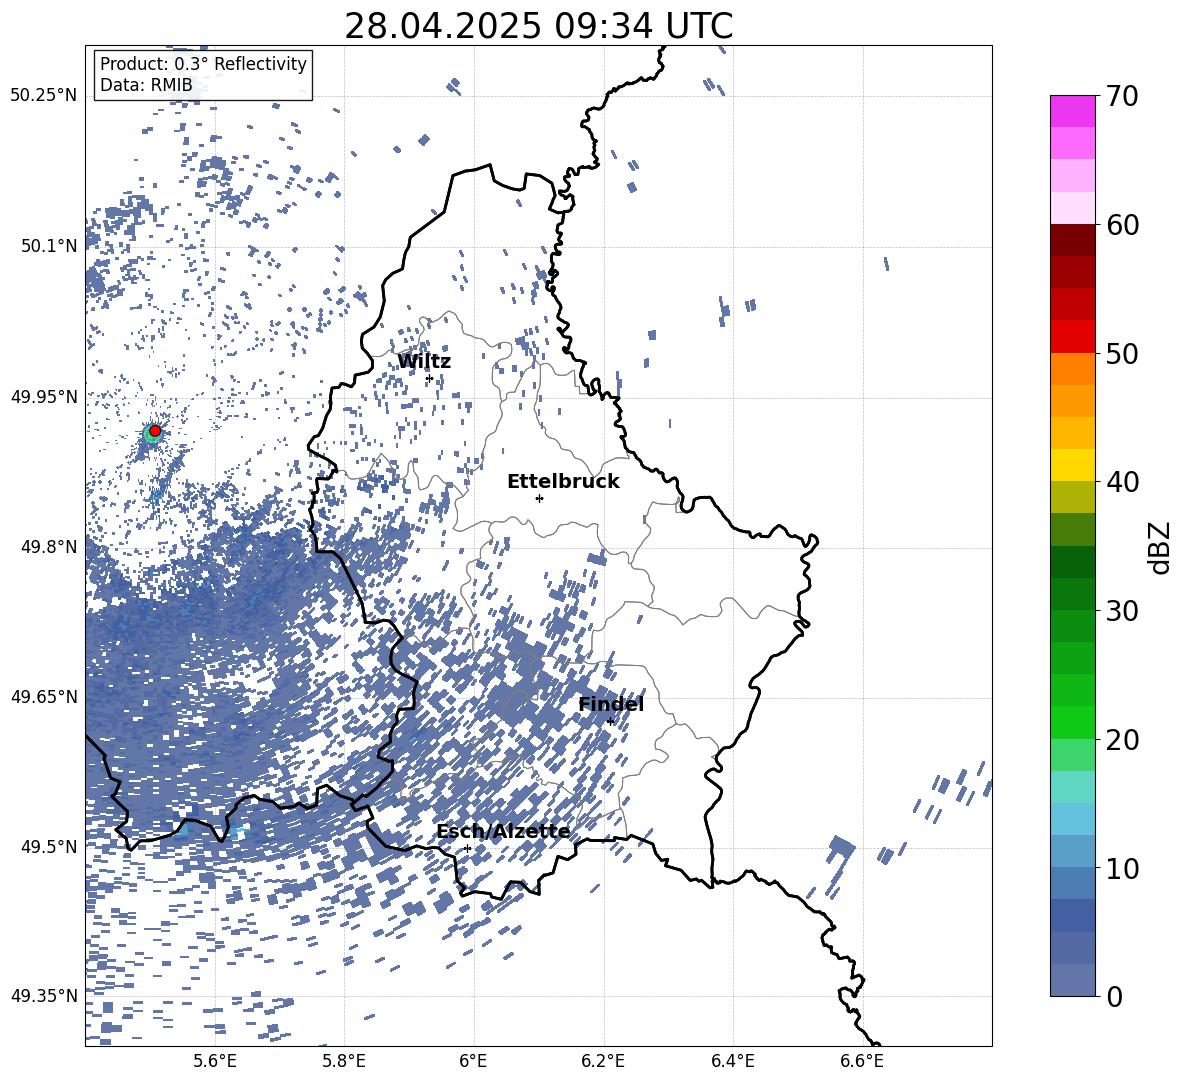Image resolution: width=1184 pixels, height=1081 pixels.
Task: Click the yellow colorbar segment above 40
Action: coord(1072,465)
